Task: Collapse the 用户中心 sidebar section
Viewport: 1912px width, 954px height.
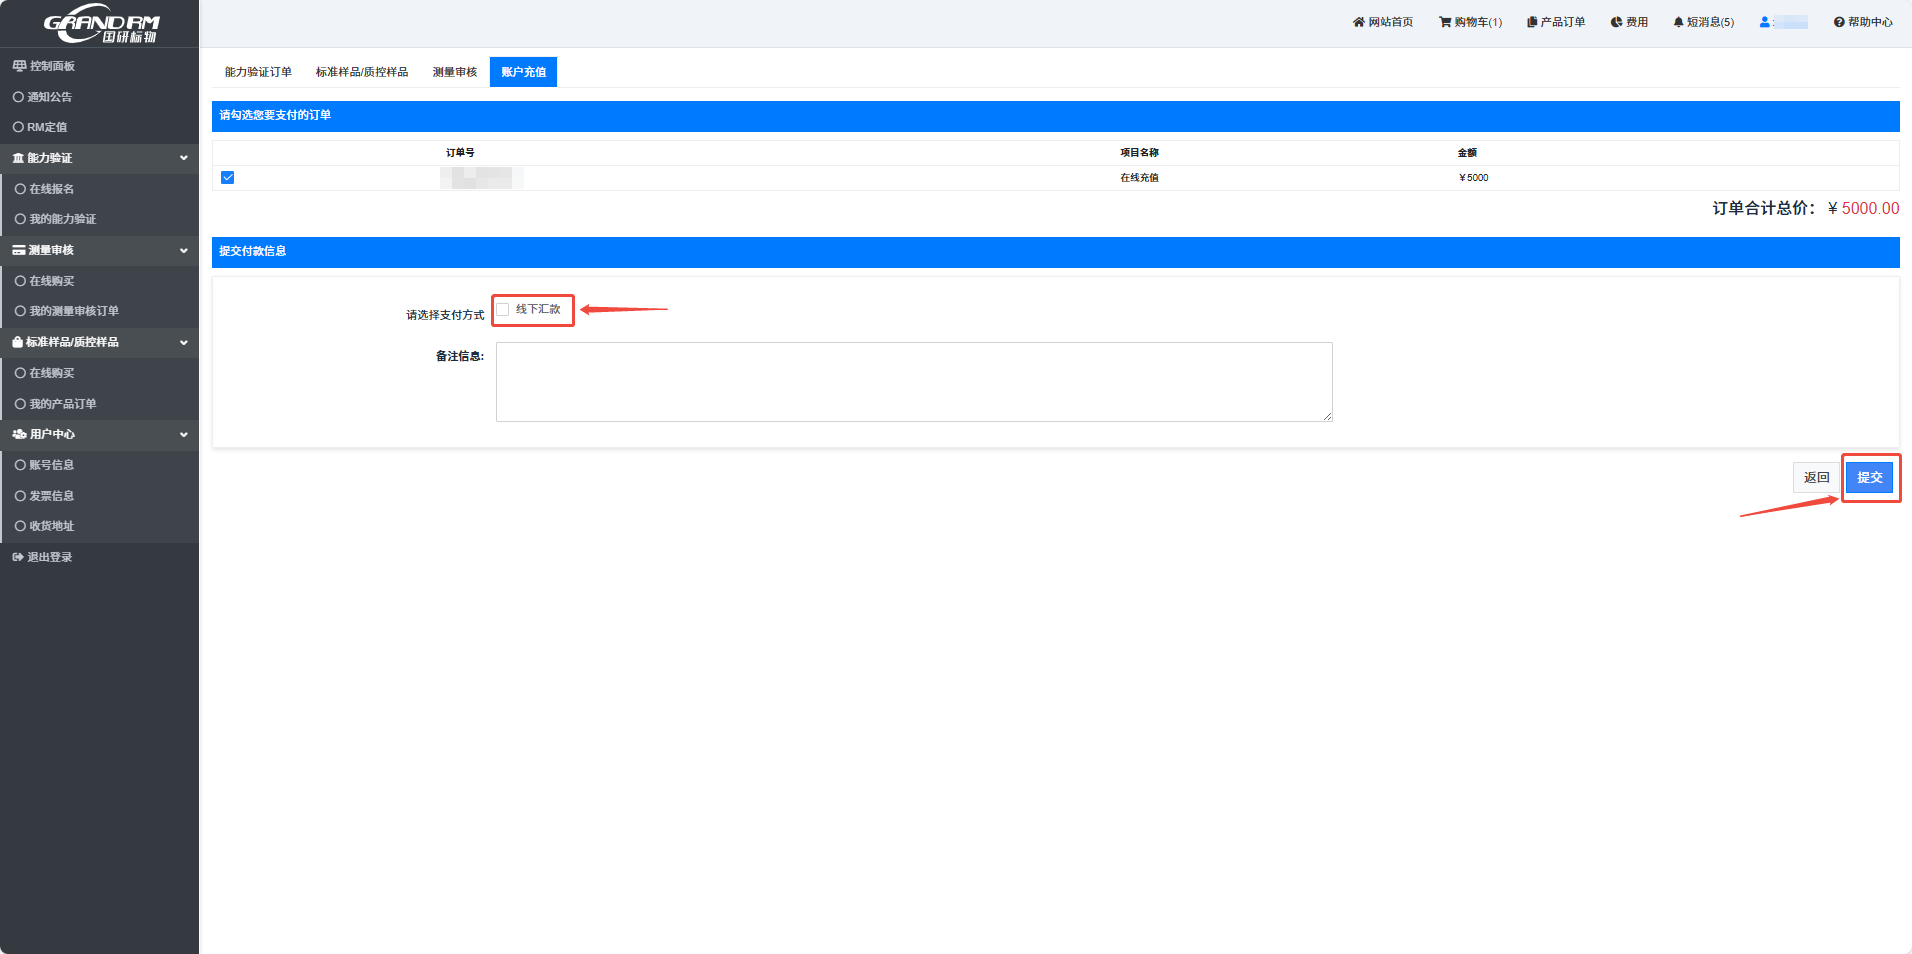Action: (183, 434)
